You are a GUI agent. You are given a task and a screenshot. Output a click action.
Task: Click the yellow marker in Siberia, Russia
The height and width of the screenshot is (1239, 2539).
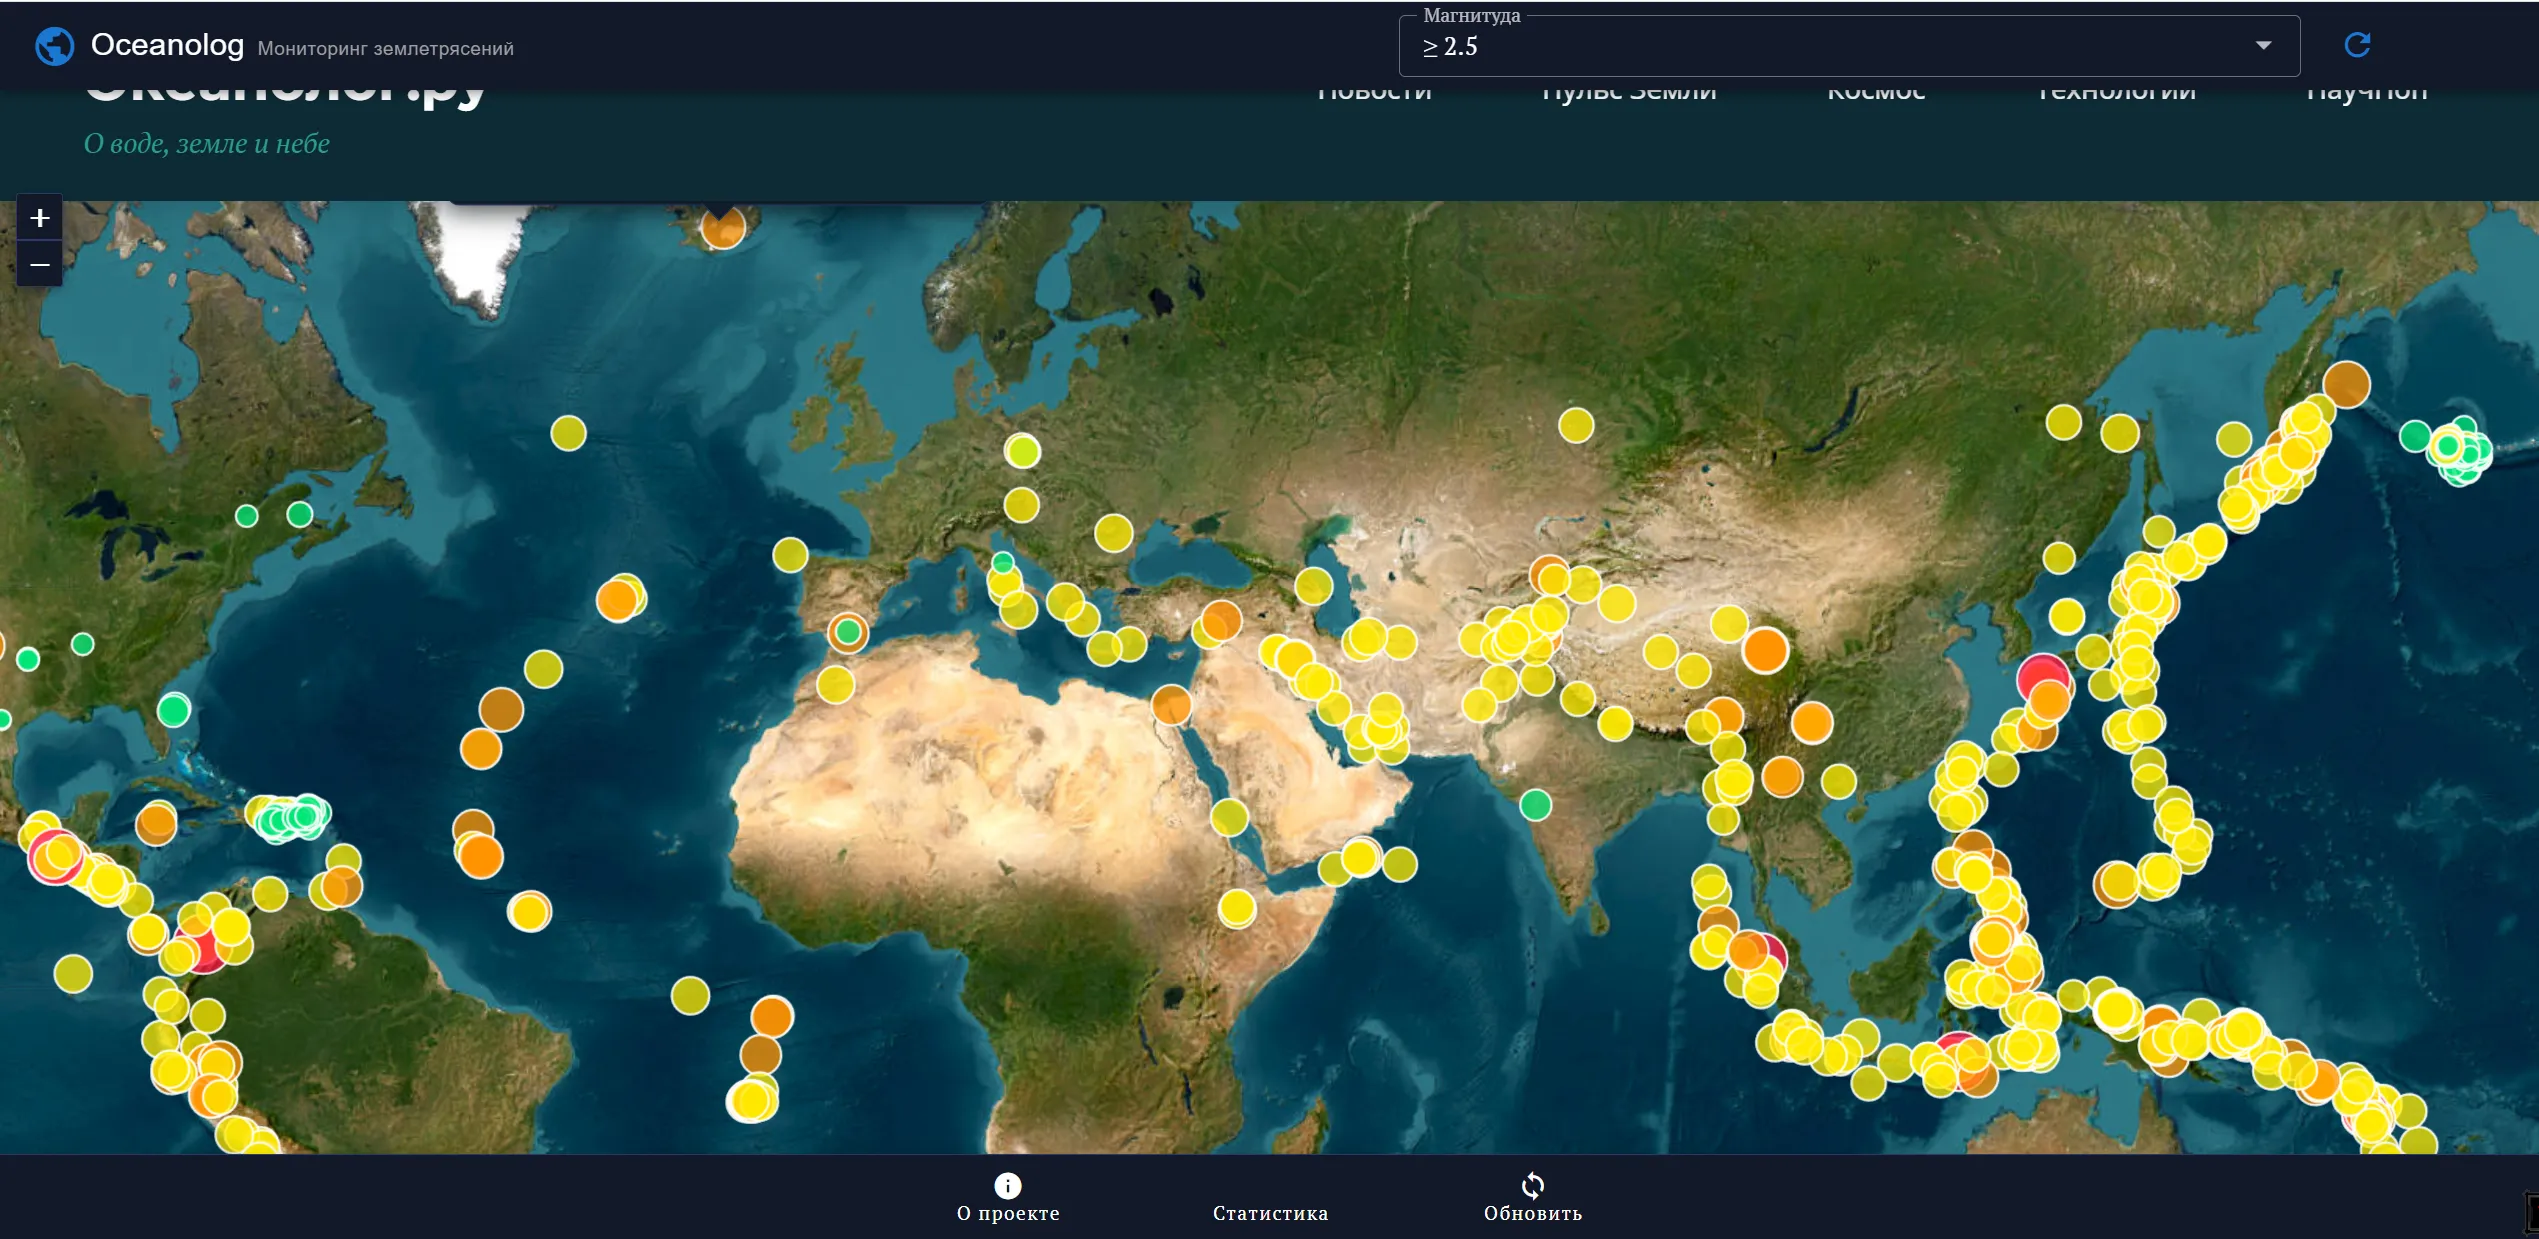point(1576,425)
